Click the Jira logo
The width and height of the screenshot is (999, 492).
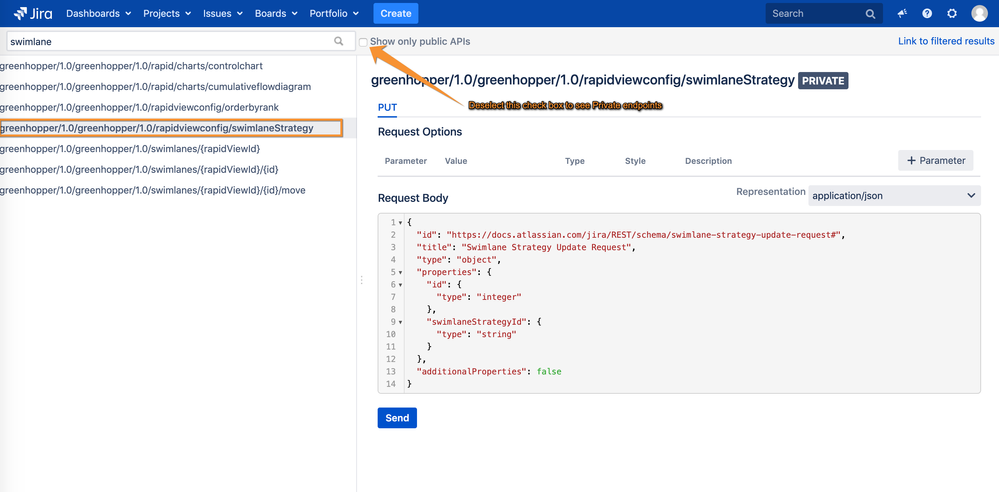33,13
